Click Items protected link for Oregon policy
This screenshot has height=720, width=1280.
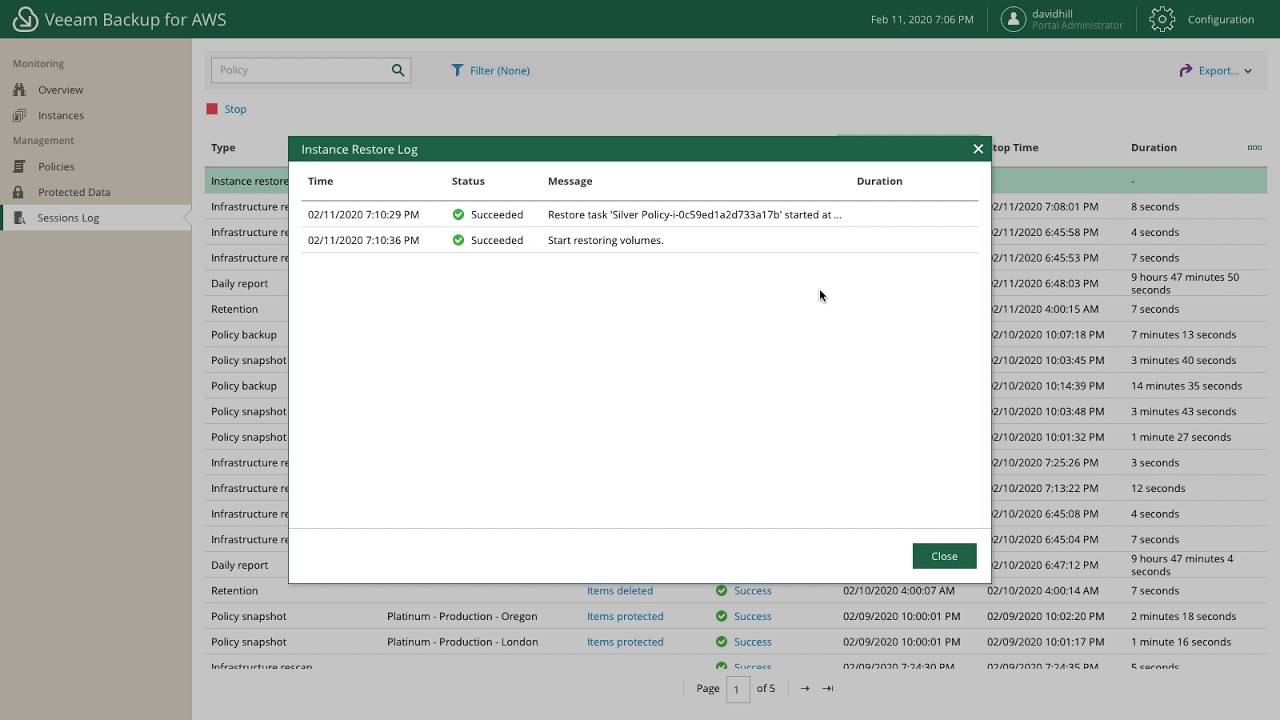click(x=625, y=617)
